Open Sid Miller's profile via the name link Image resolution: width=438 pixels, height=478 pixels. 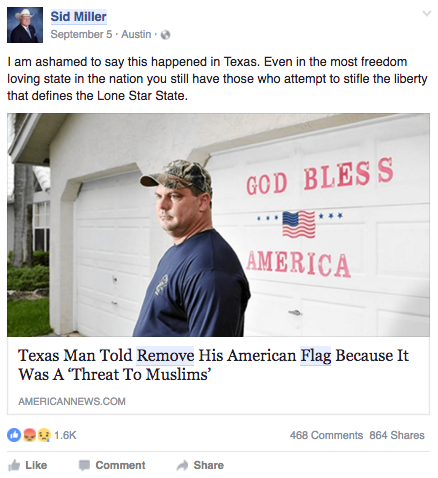pos(78,16)
